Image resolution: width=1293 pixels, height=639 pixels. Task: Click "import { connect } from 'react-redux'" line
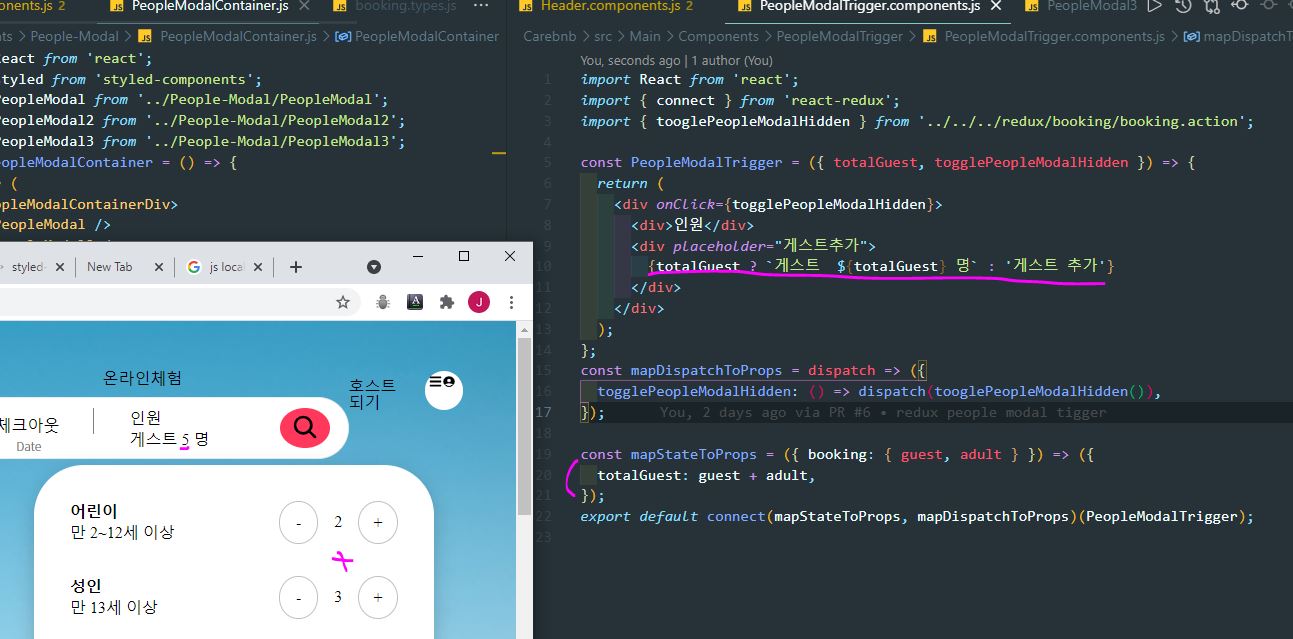coord(740,100)
